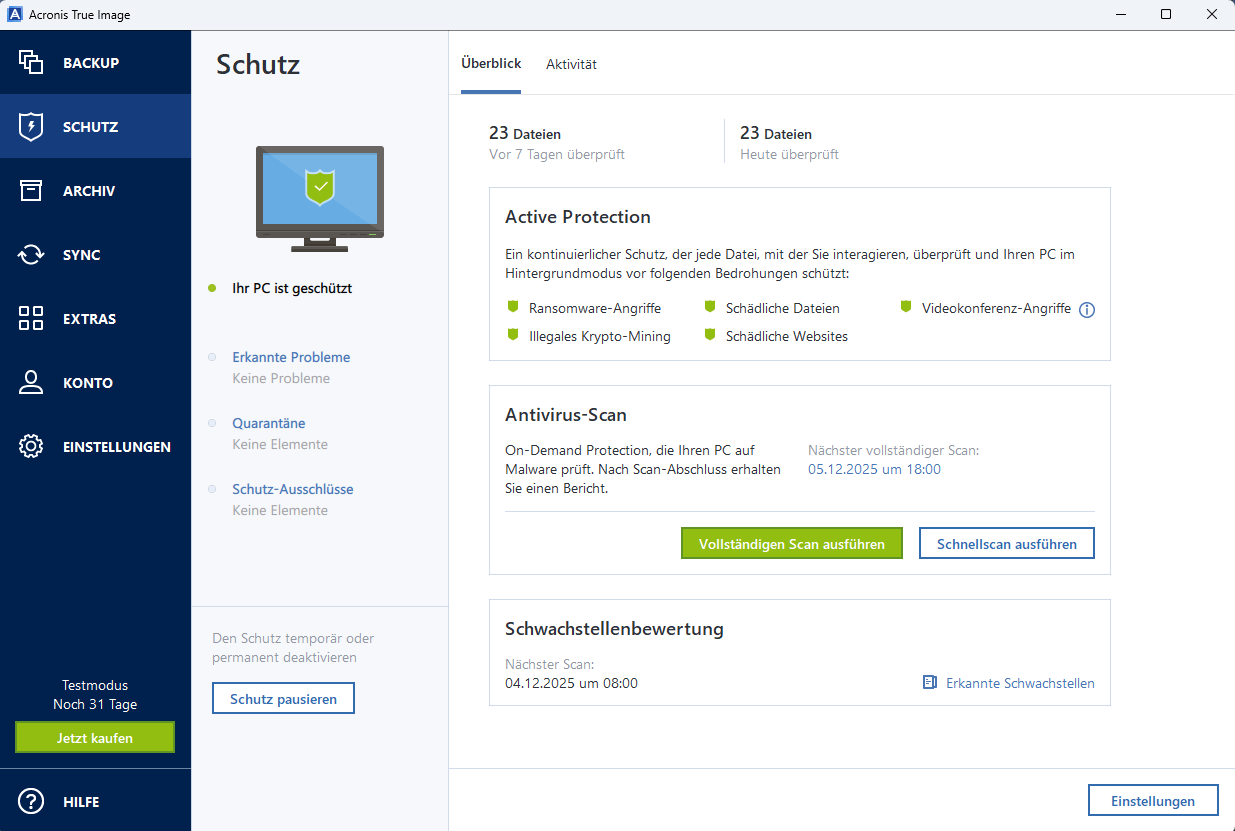Image resolution: width=1235 pixels, height=831 pixels.
Task: Open the Einstellungen gear icon in sidebar
Action: pyautogui.click(x=30, y=446)
